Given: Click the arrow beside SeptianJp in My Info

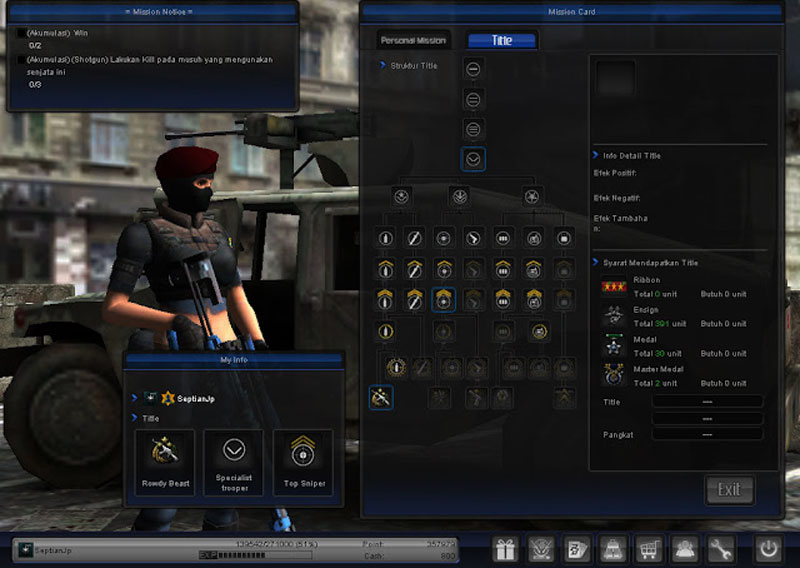Looking at the screenshot, I should pos(135,398).
